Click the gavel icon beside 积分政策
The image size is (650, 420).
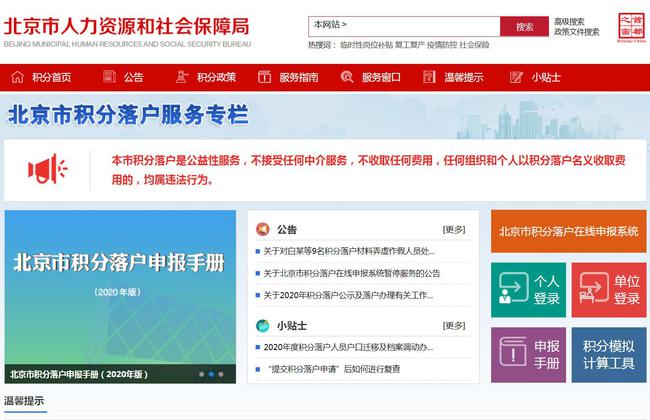[182, 77]
